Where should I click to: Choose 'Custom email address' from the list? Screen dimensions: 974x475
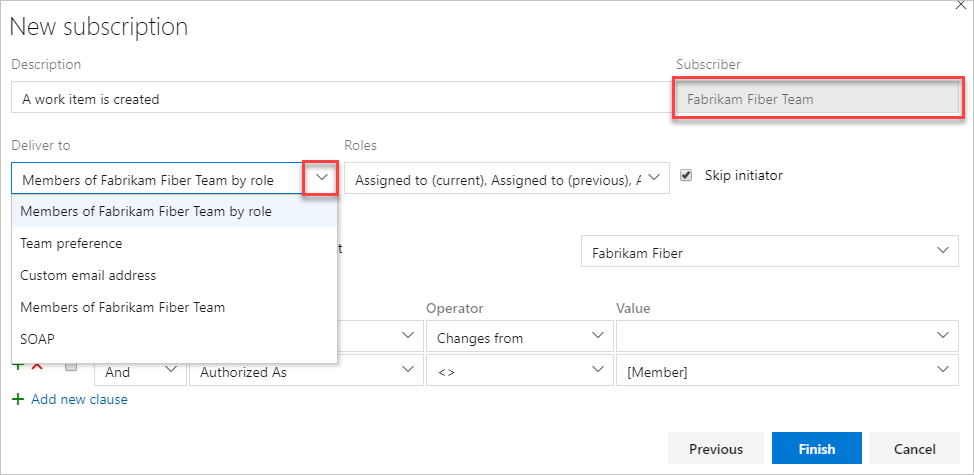pyautogui.click(x=88, y=275)
